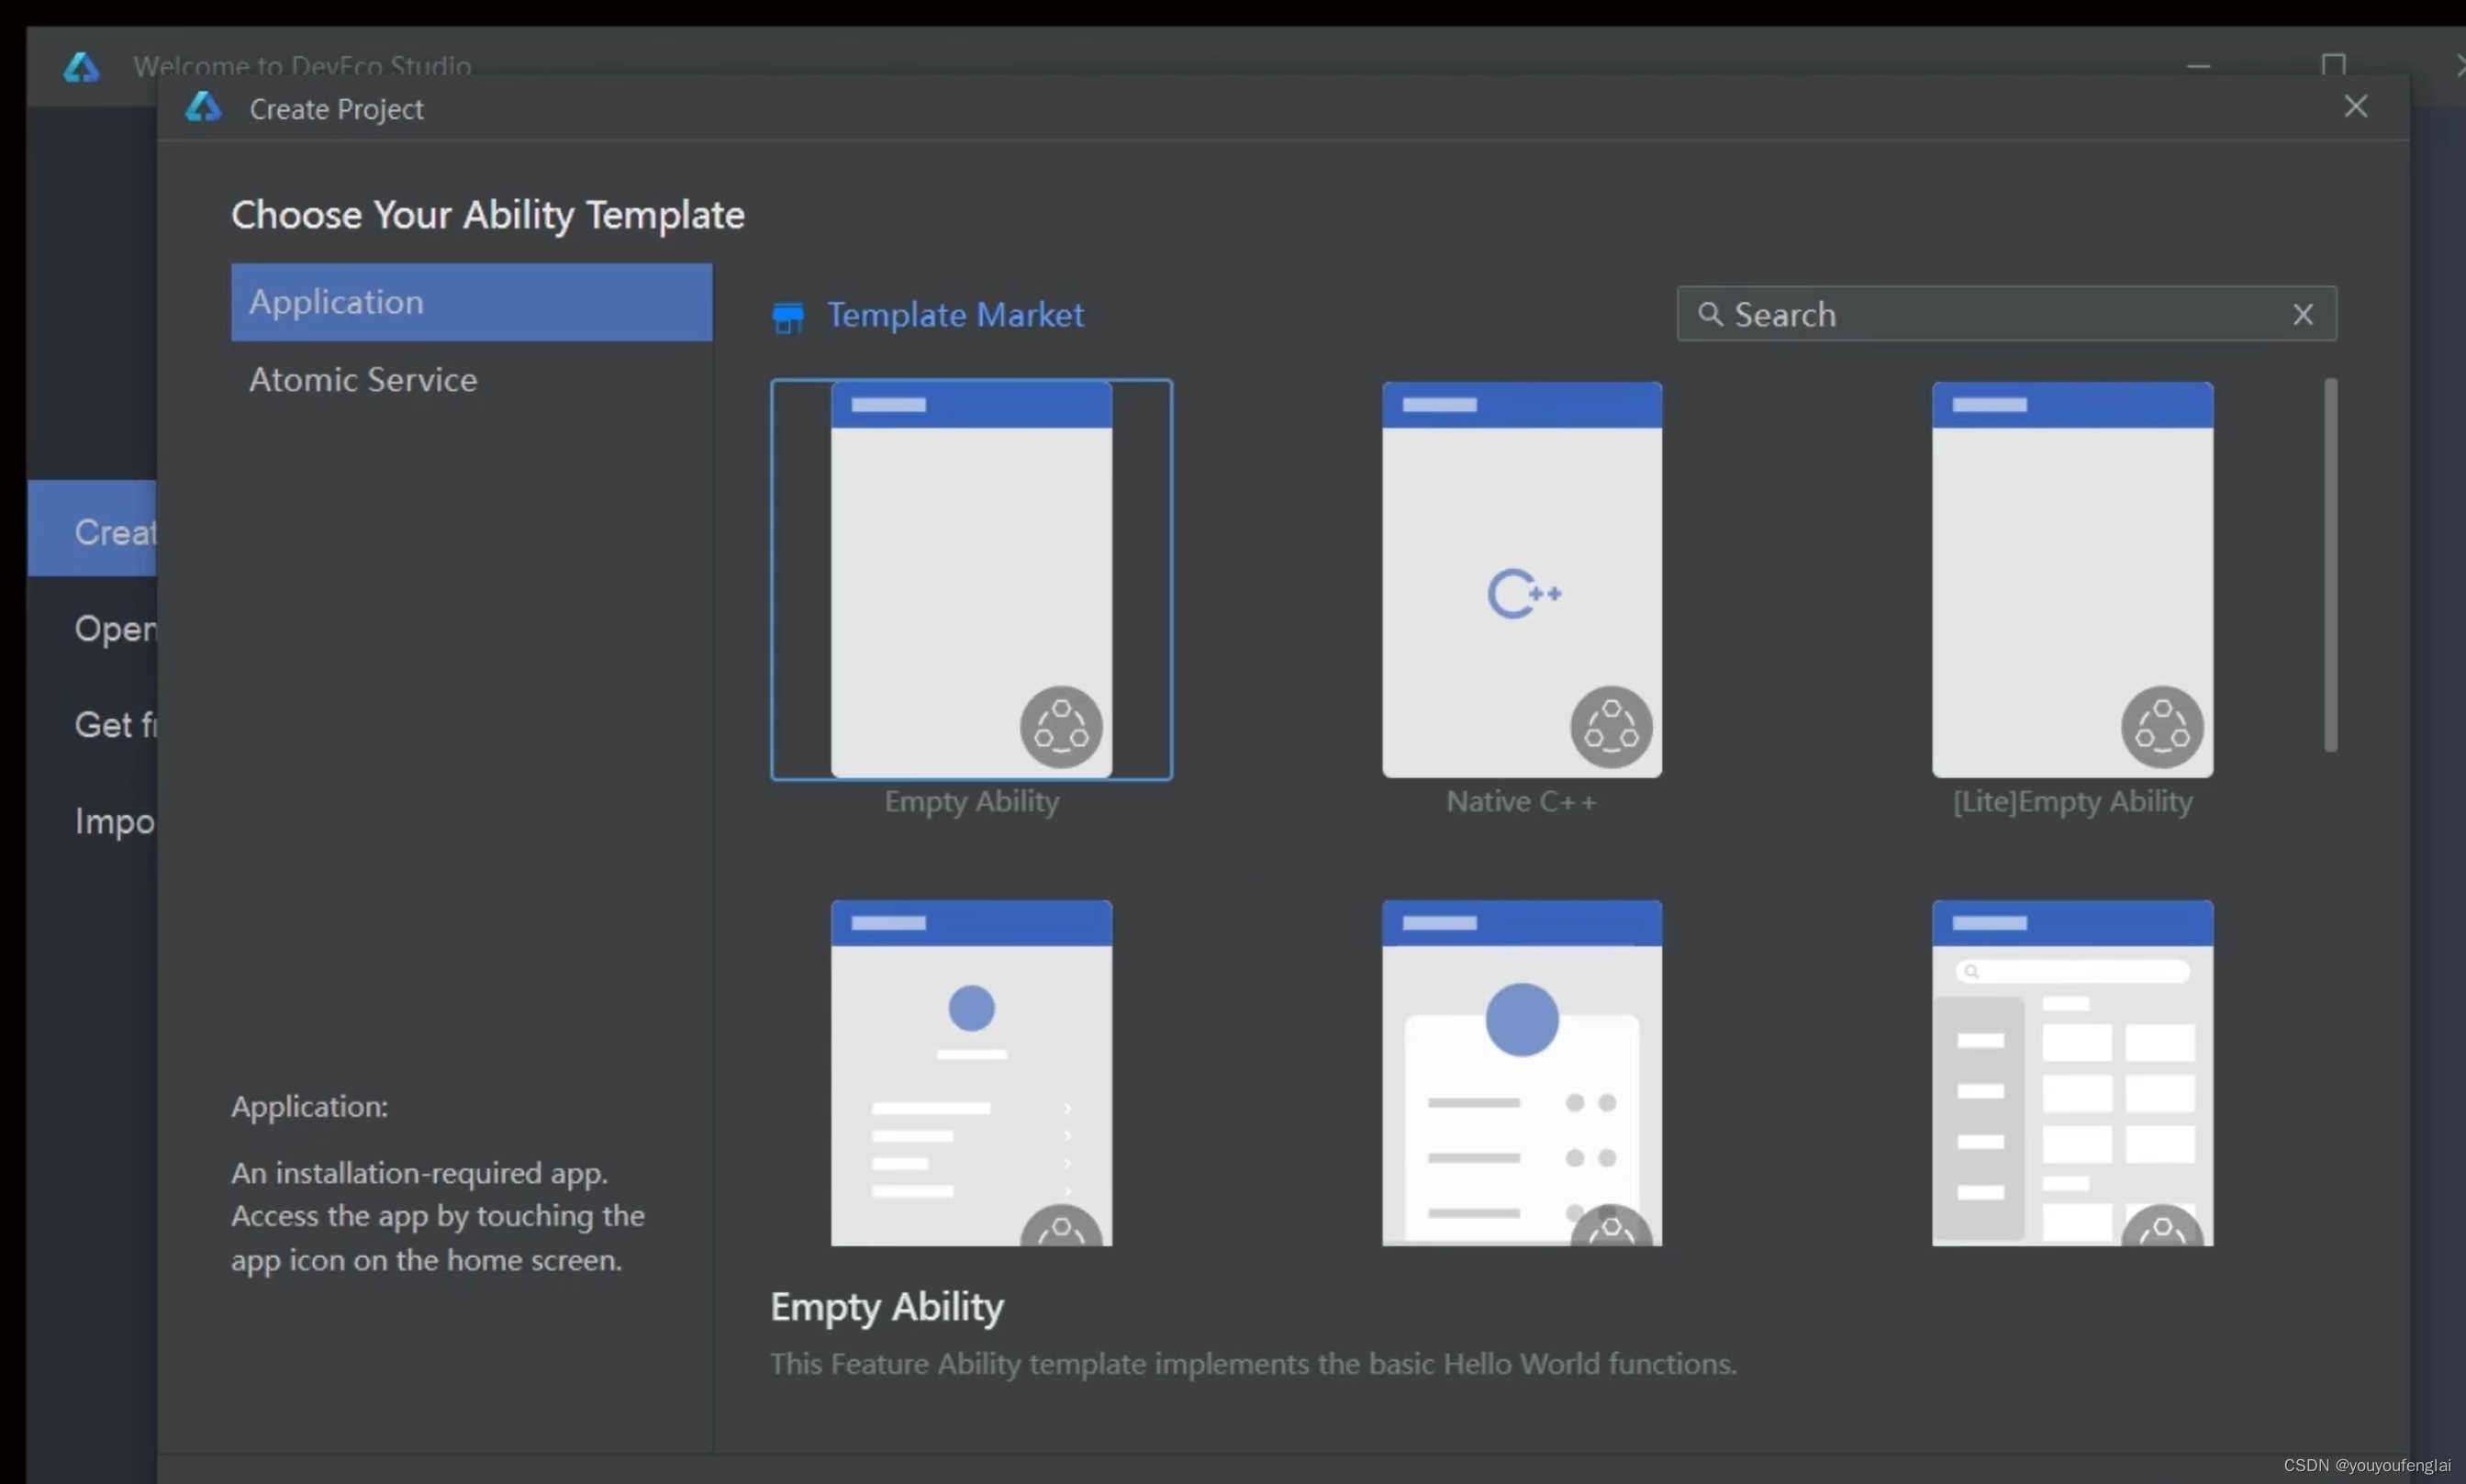The width and height of the screenshot is (2466, 1484).
Task: Choose Import entry in Welcome window sidebar
Action: [92, 821]
